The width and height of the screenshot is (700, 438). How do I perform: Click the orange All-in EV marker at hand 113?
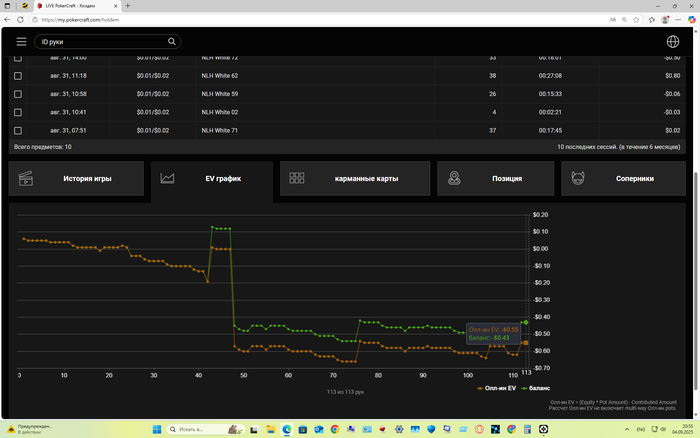526,342
